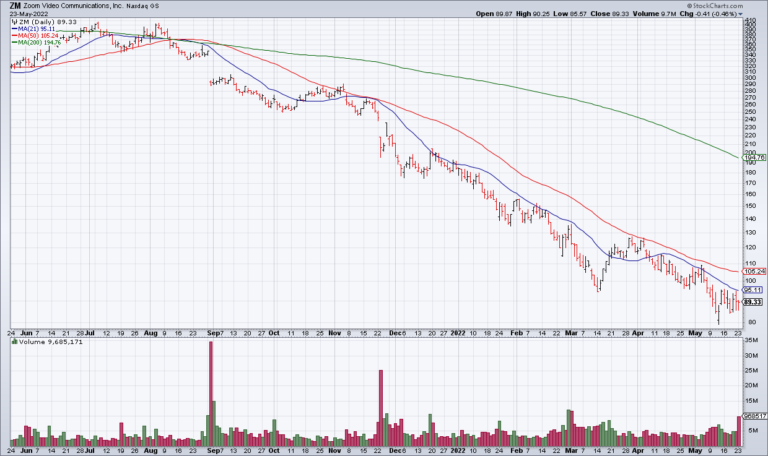The image size is (768, 456).
Task: Click the StockCharts.com attribution link
Action: click(715, 6)
